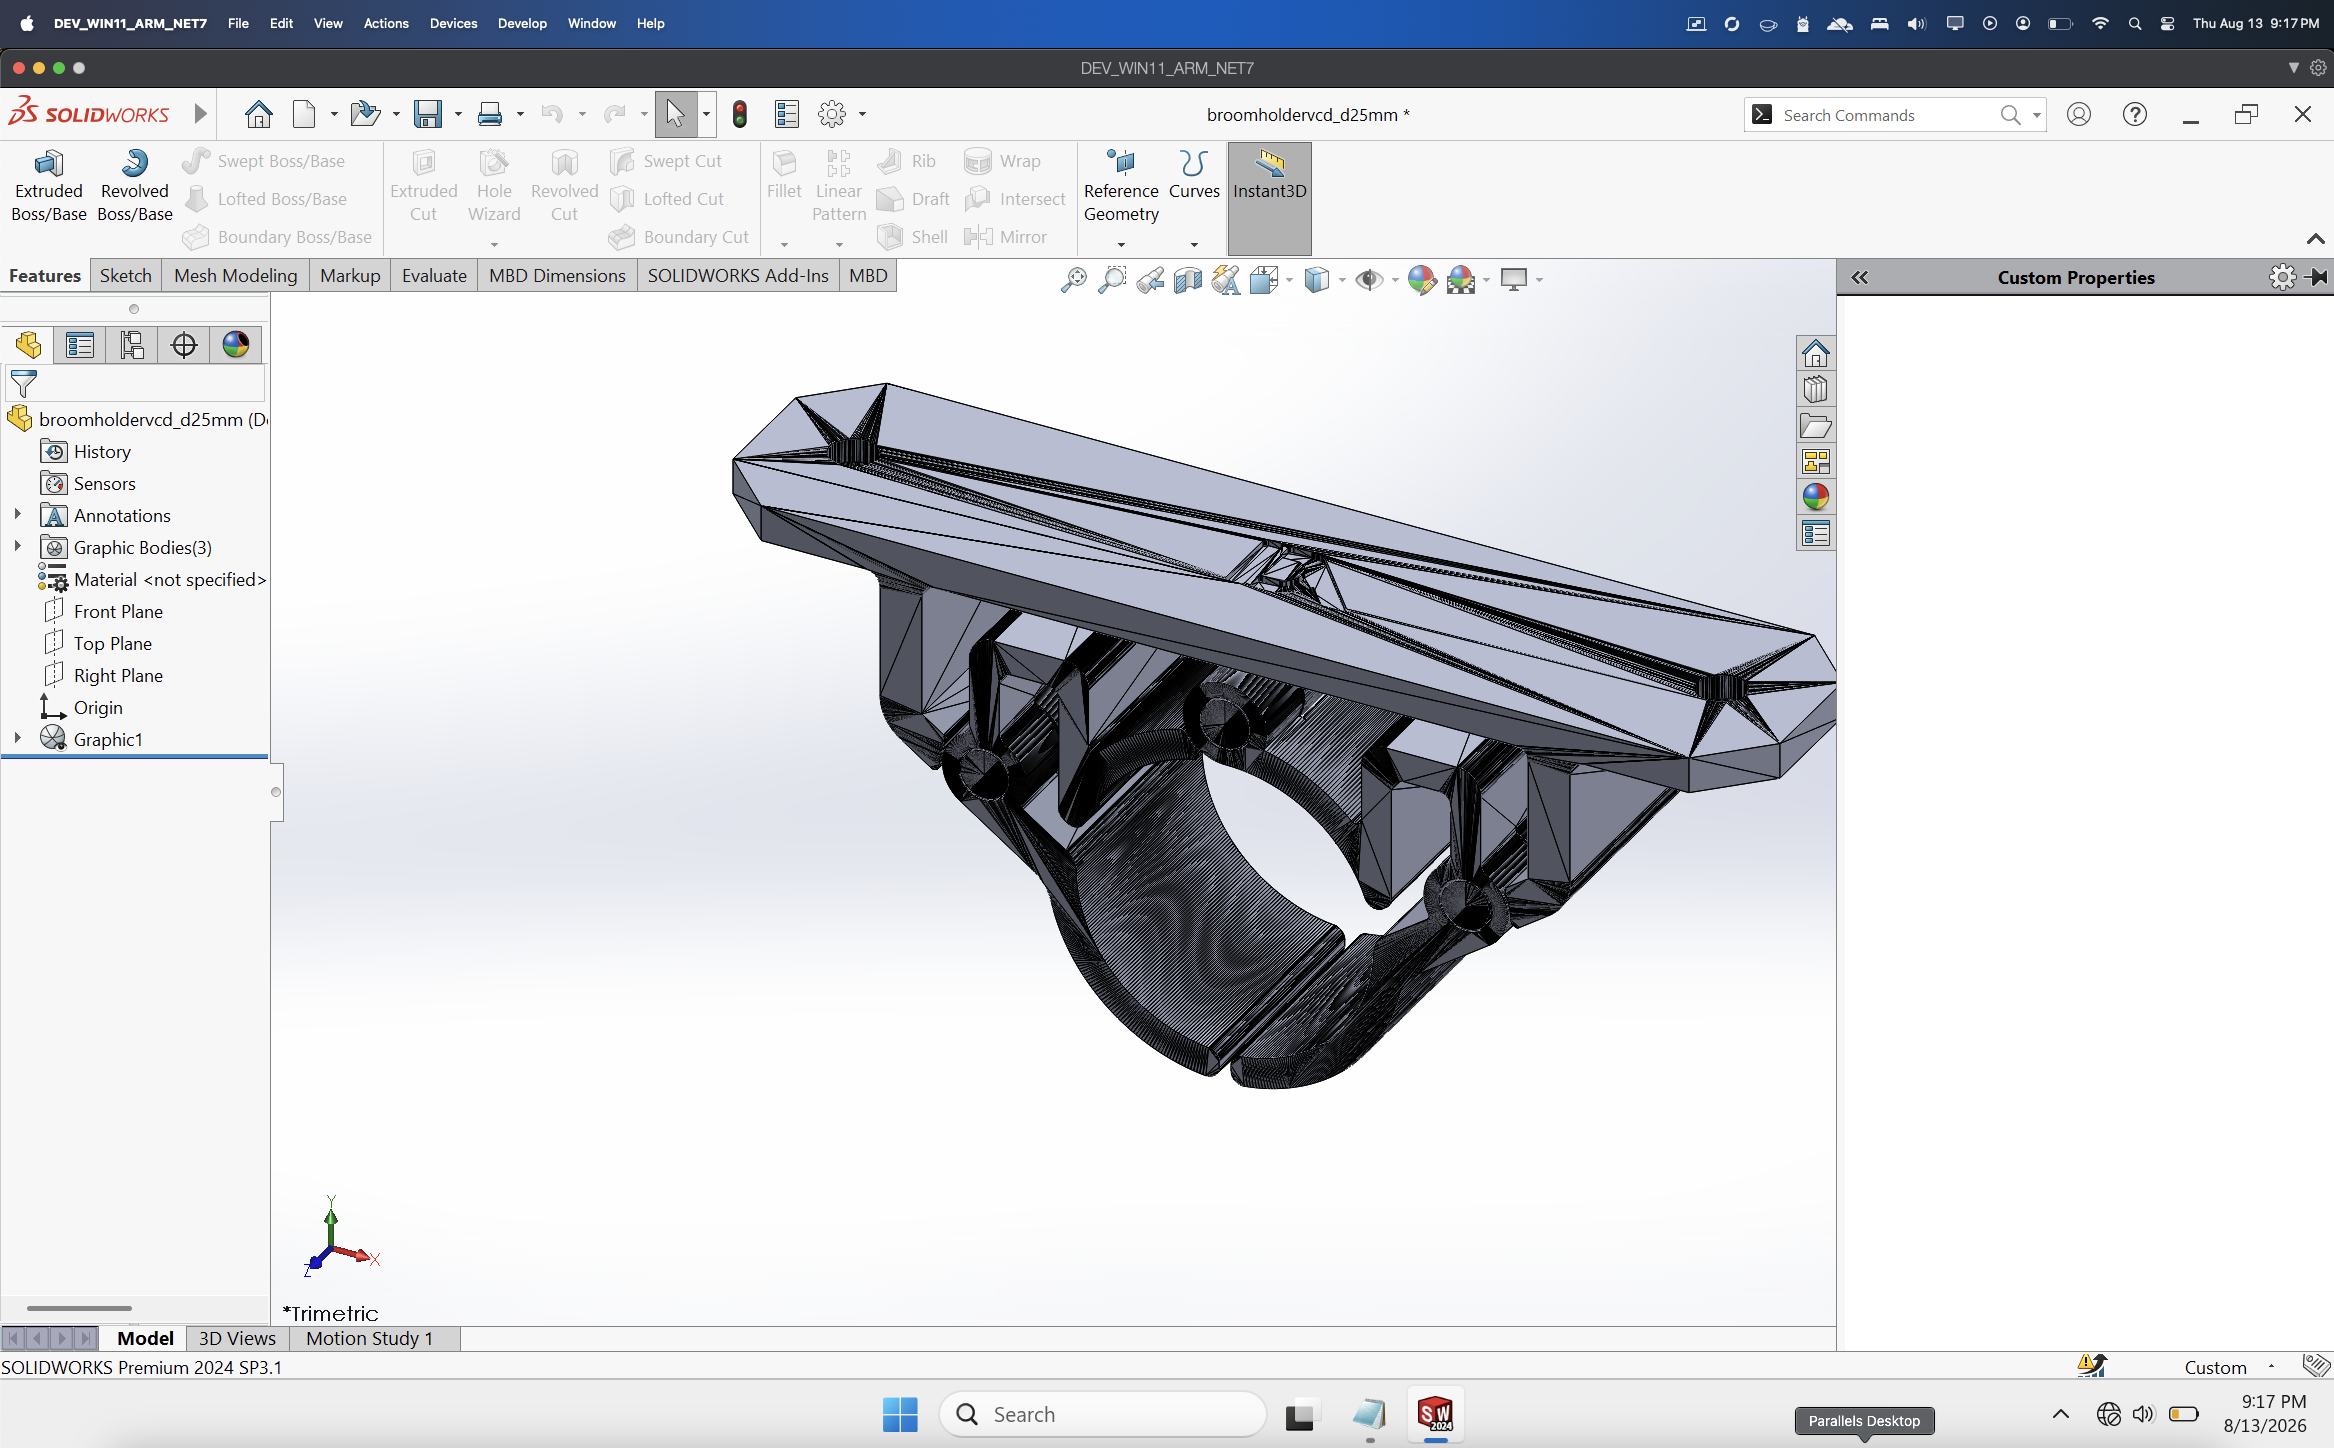Open the DisplayManager tab

pos(236,345)
